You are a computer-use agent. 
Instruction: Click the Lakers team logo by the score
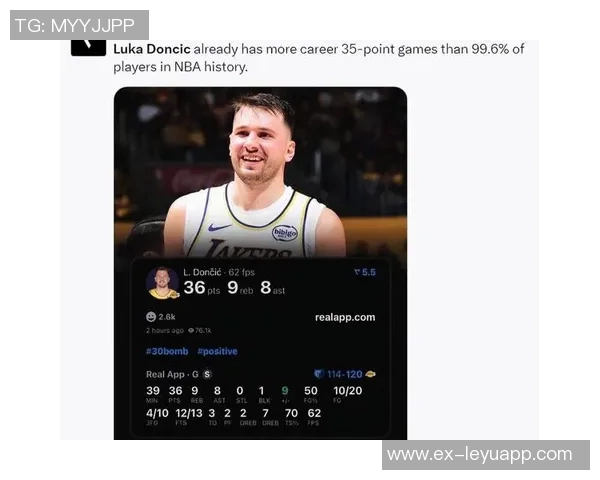pyautogui.click(x=370, y=374)
